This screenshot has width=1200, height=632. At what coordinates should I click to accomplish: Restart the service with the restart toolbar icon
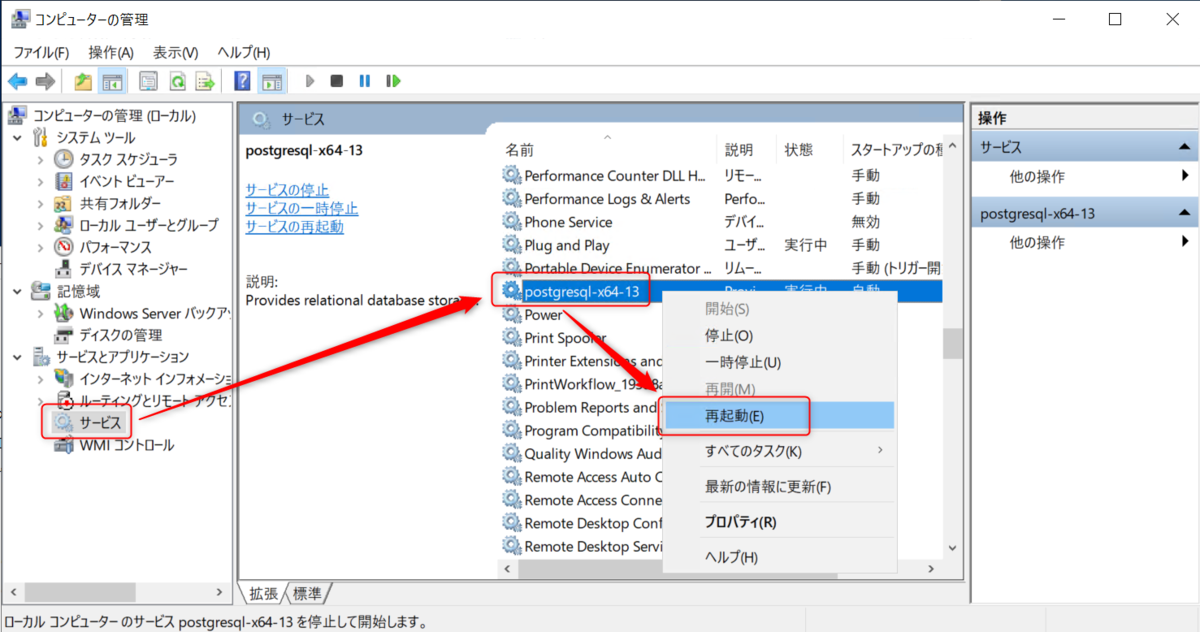(x=393, y=80)
